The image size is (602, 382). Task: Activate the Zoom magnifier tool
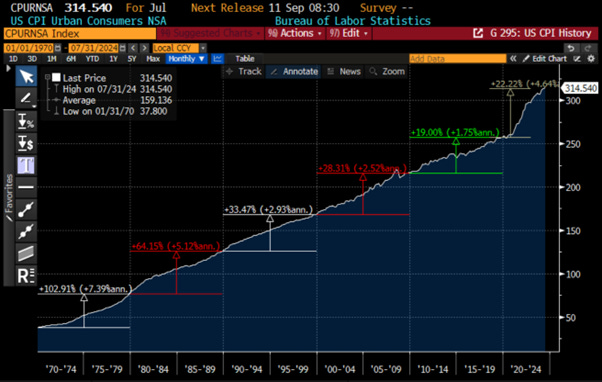(x=387, y=71)
